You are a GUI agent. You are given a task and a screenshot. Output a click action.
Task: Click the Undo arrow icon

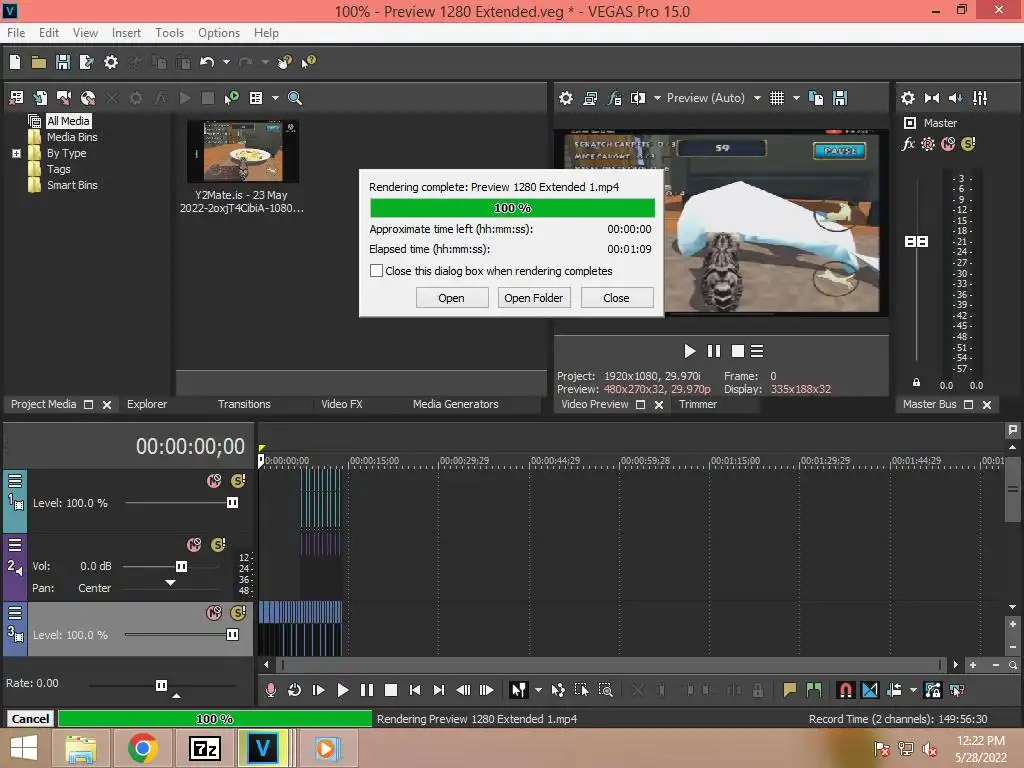(207, 62)
